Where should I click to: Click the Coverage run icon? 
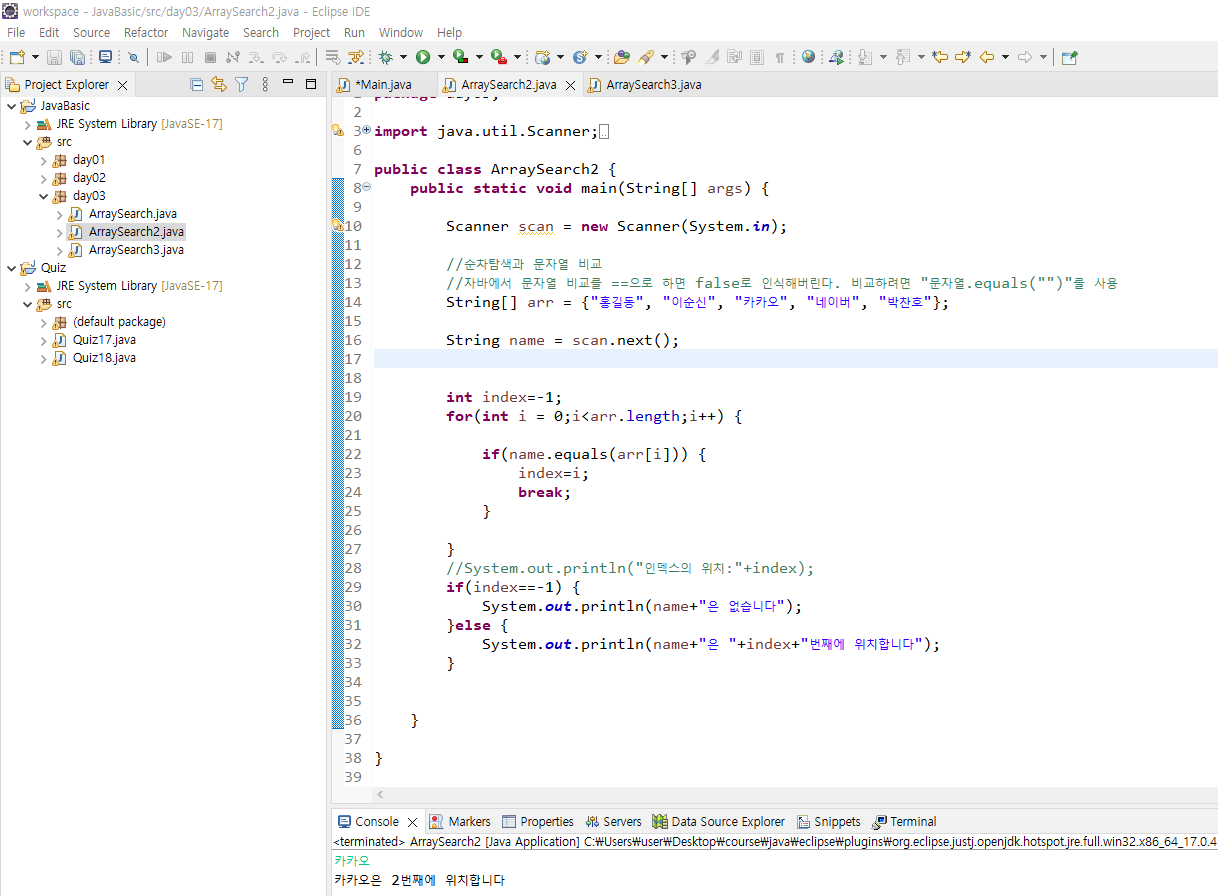point(460,57)
